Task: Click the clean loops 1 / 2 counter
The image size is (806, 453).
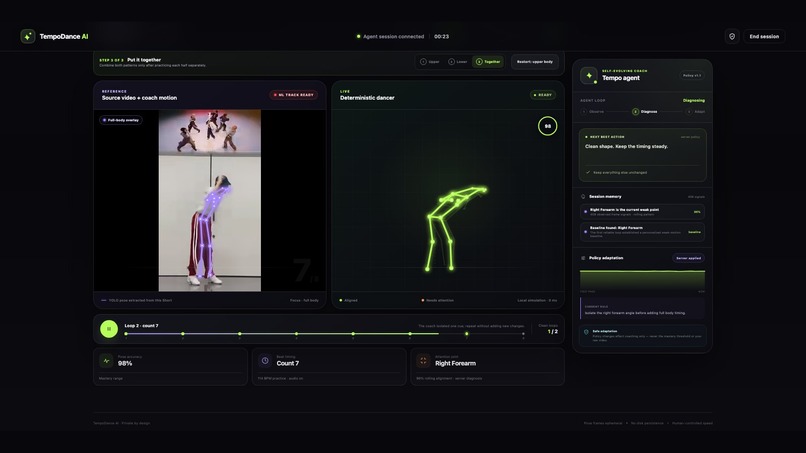Action: [x=553, y=332]
